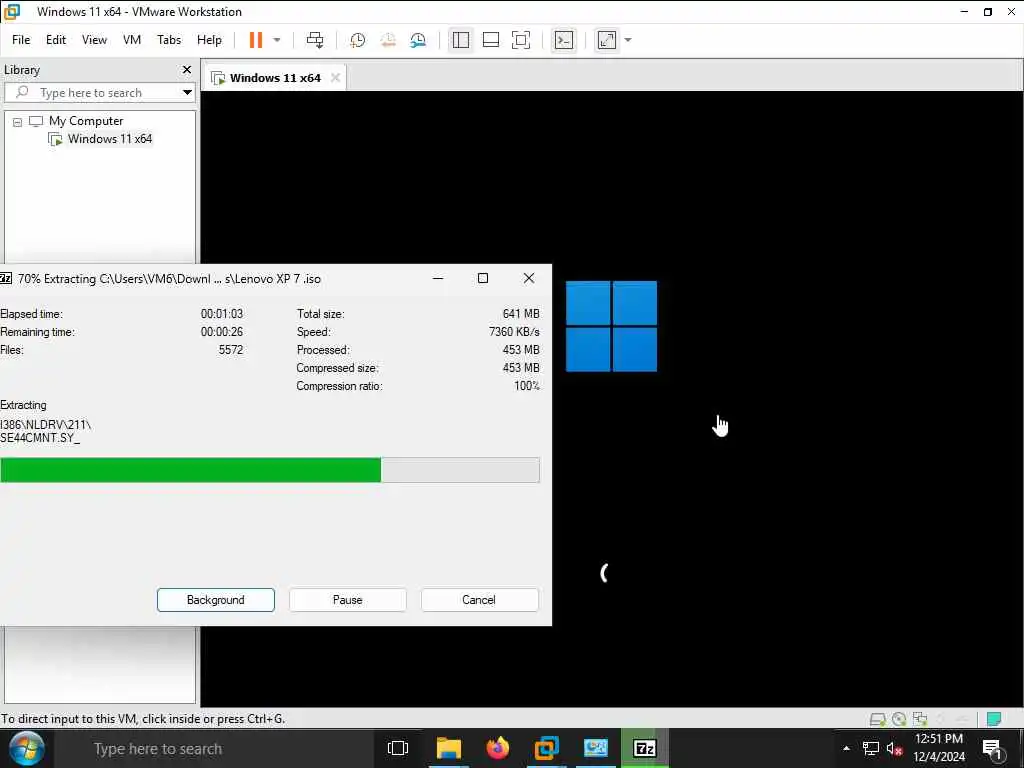1024x768 pixels.
Task: Click the Background button in 7-Zip
Action: coord(216,600)
